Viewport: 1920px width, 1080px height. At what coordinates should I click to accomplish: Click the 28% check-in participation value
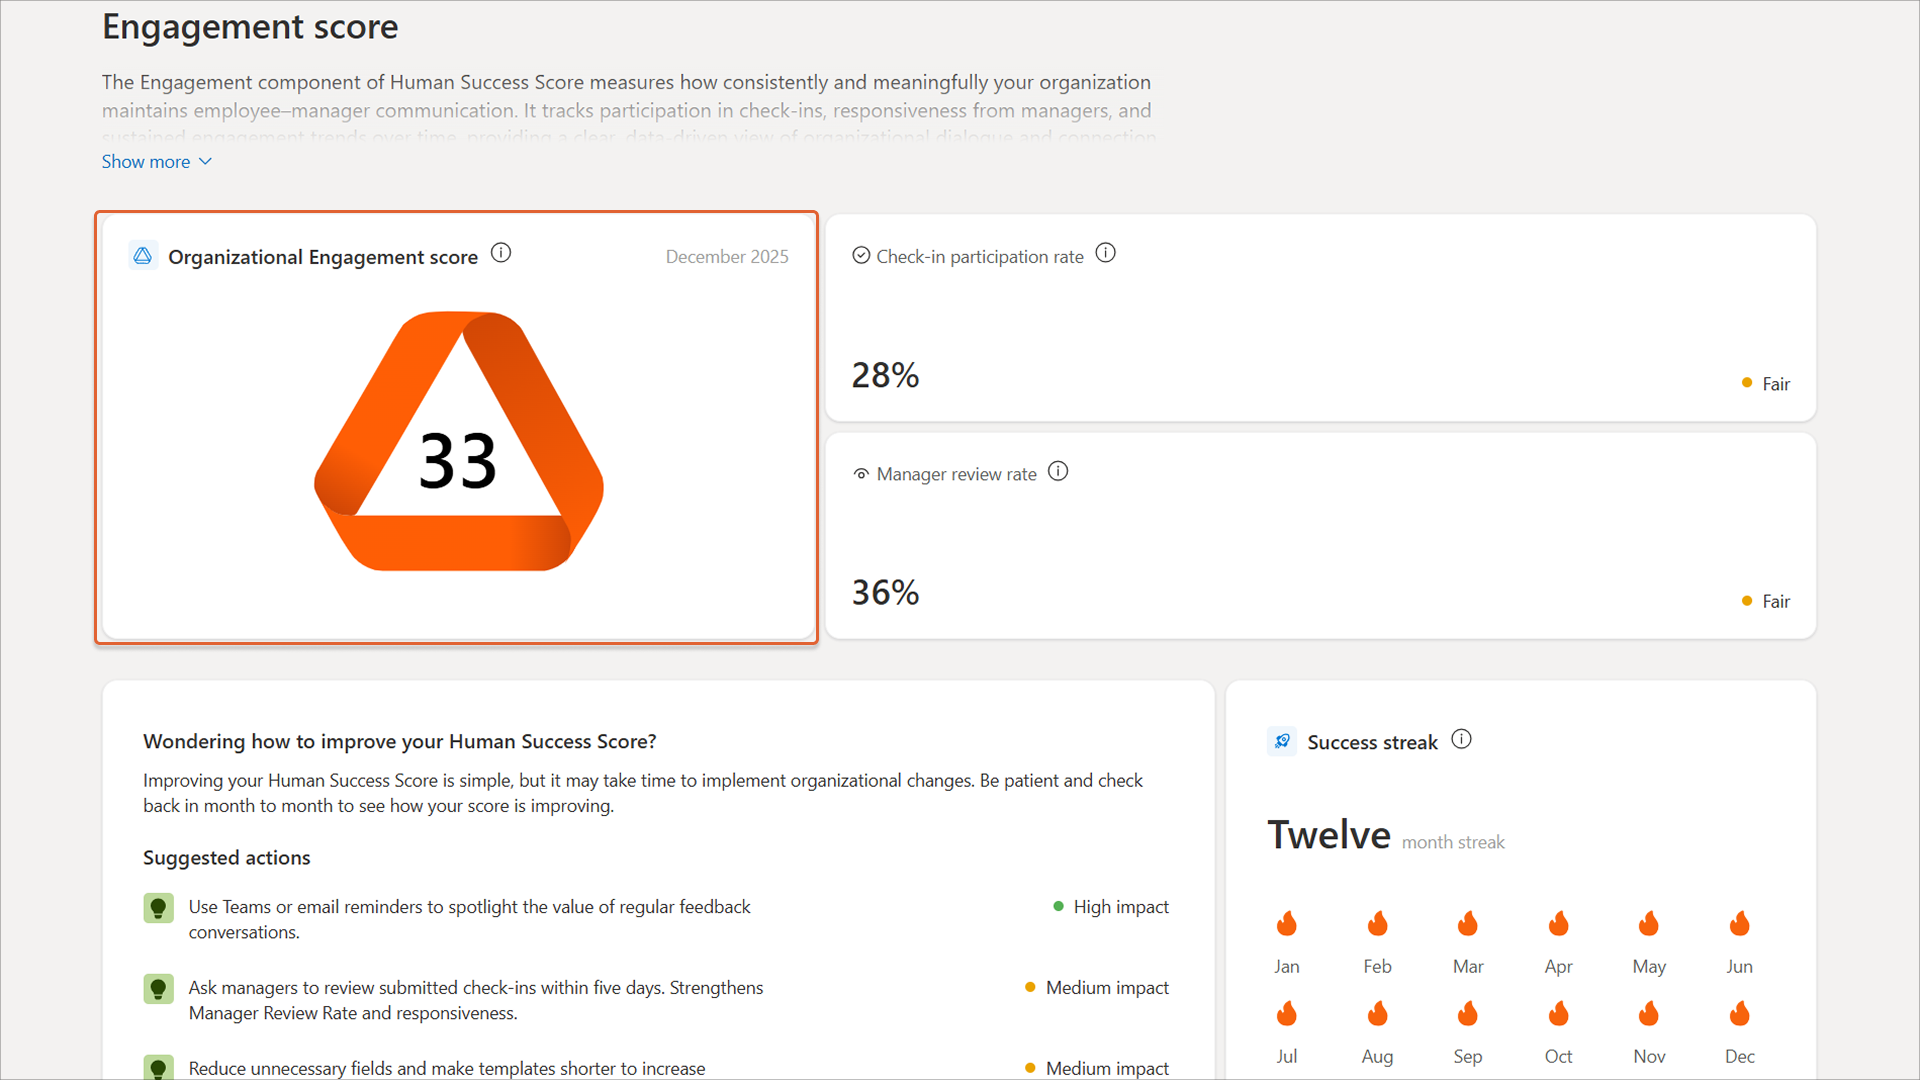click(x=885, y=376)
